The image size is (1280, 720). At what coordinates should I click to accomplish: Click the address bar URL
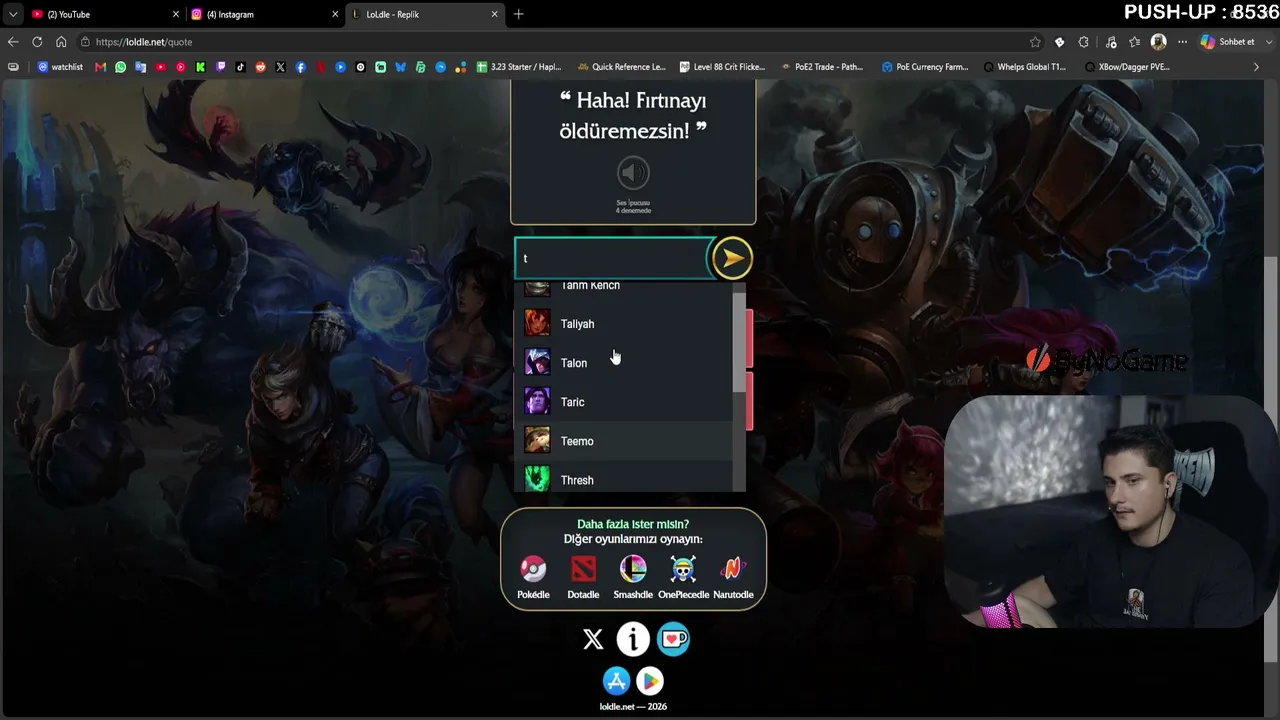pos(144,42)
